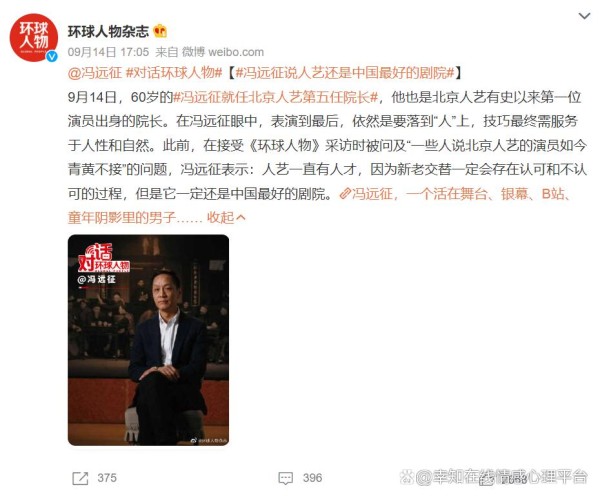Click the chain link icon before 冯远征 article
Image resolution: width=600 pixels, height=498 pixels.
[x=345, y=194]
